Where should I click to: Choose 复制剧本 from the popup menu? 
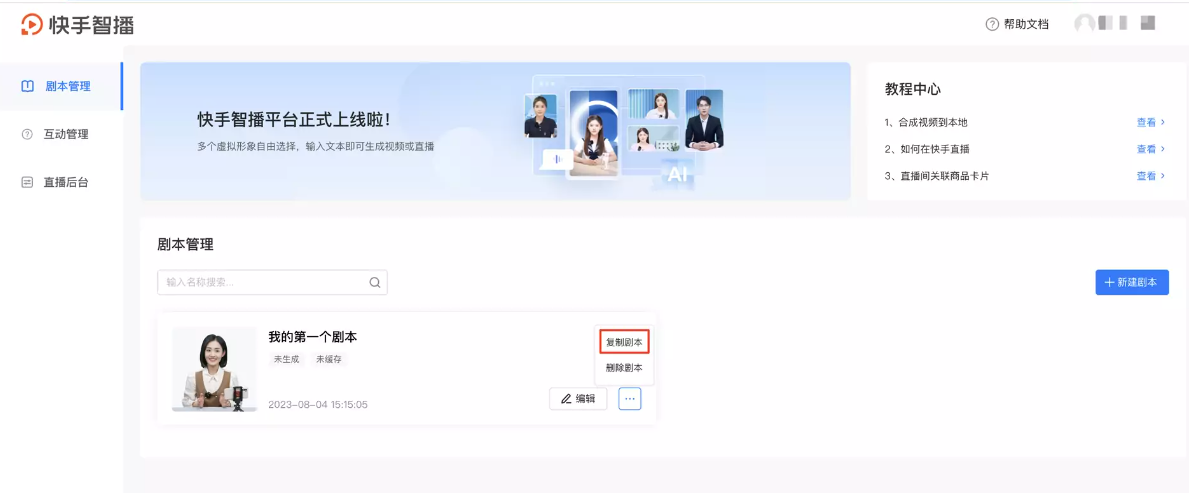[x=624, y=342]
